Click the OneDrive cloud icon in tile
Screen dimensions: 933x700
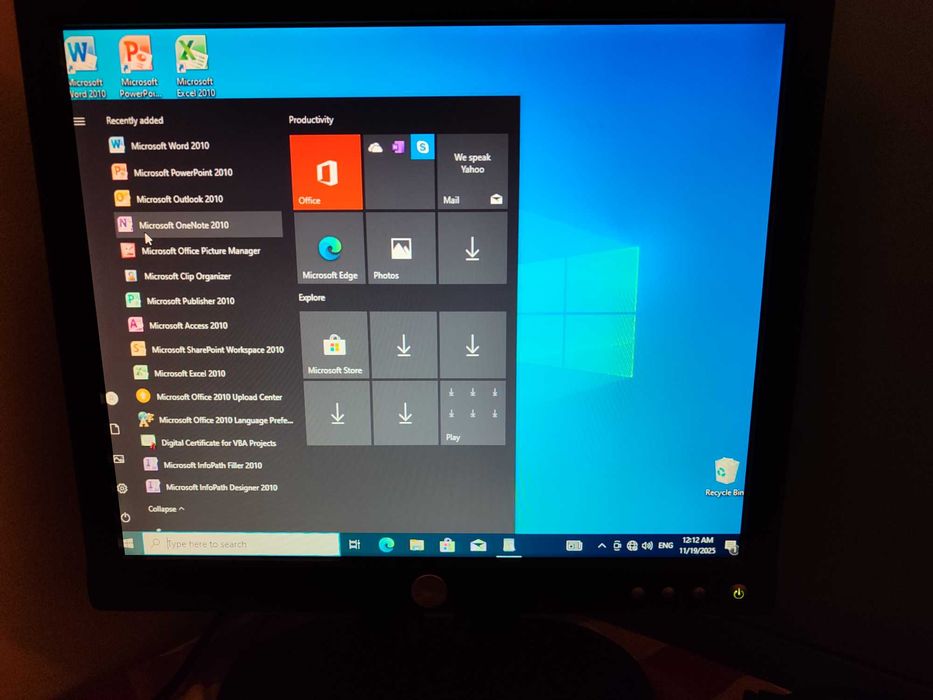pos(375,147)
